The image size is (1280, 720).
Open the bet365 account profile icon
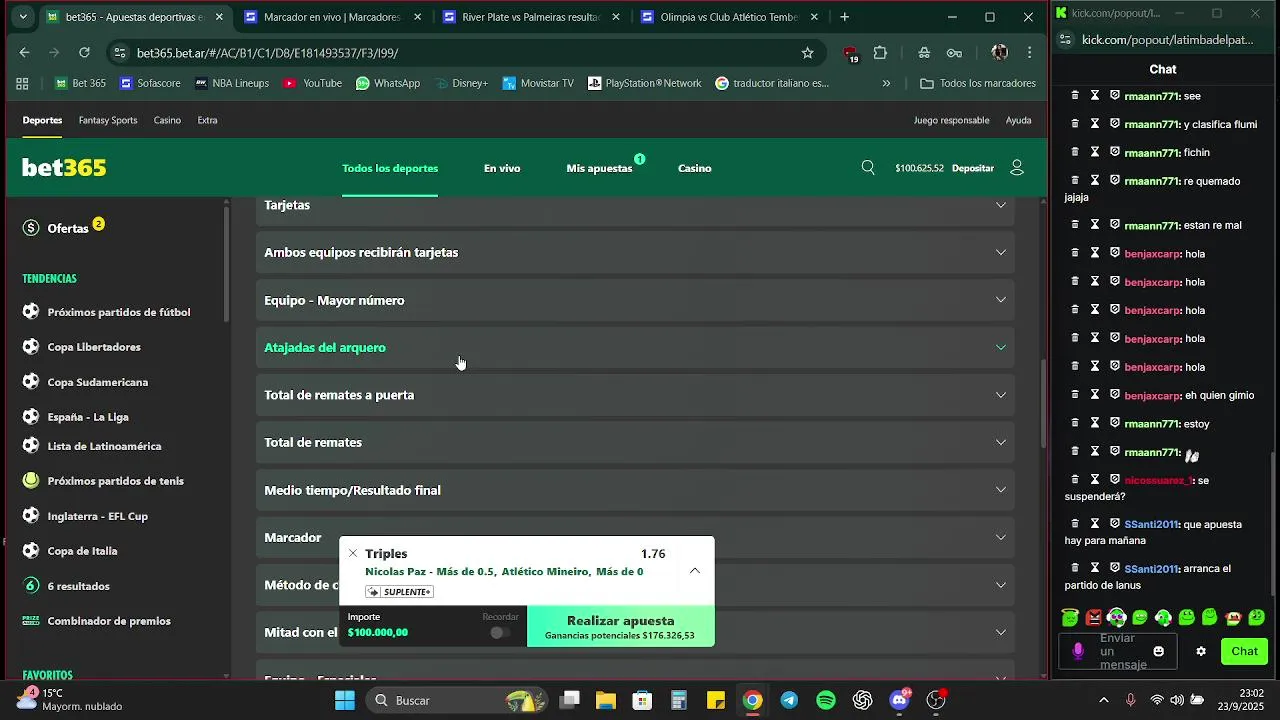pyautogui.click(x=1017, y=168)
